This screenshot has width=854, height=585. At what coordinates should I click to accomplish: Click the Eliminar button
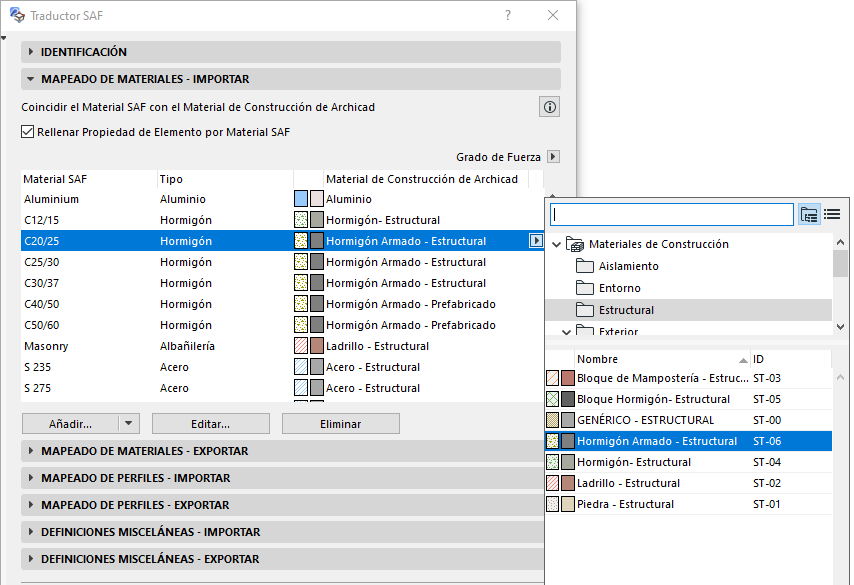(340, 424)
